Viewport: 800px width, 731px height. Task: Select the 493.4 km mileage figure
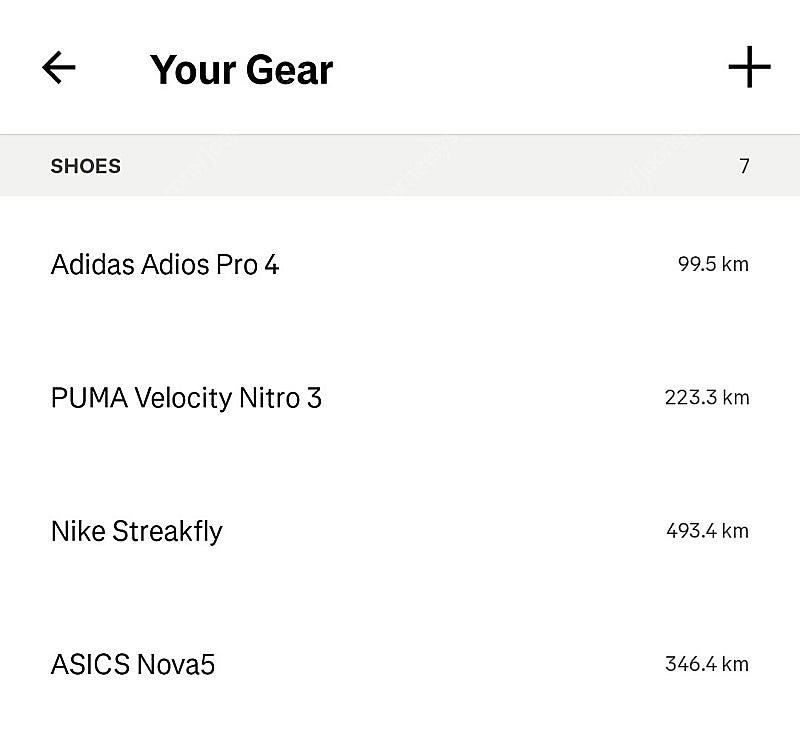707,531
